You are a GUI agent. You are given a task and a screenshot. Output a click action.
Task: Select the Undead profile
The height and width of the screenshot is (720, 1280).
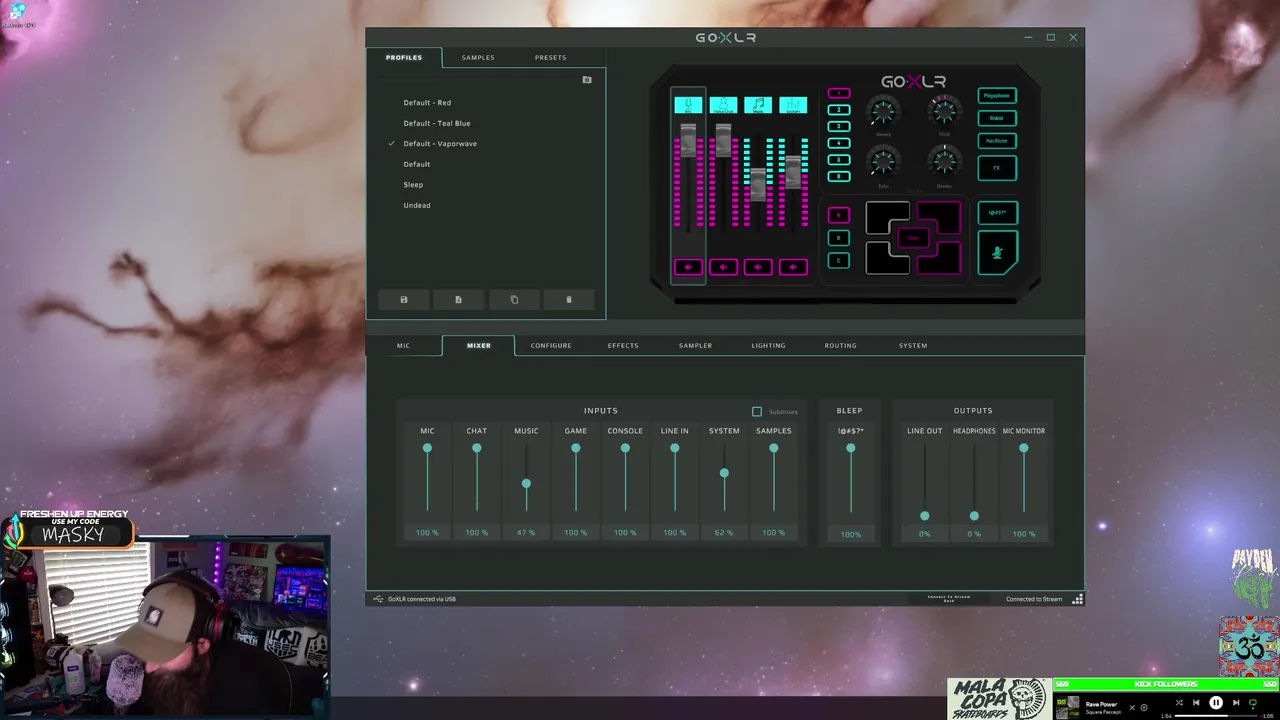[417, 205]
